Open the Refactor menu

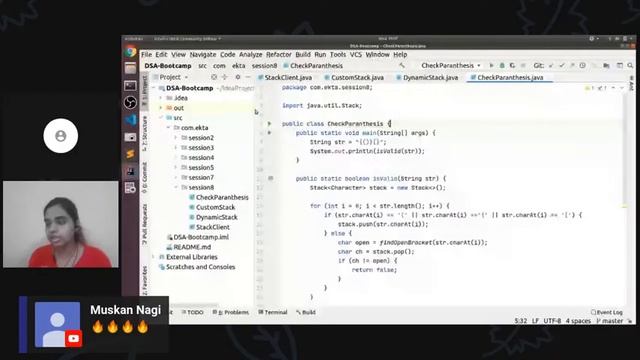pos(279,54)
